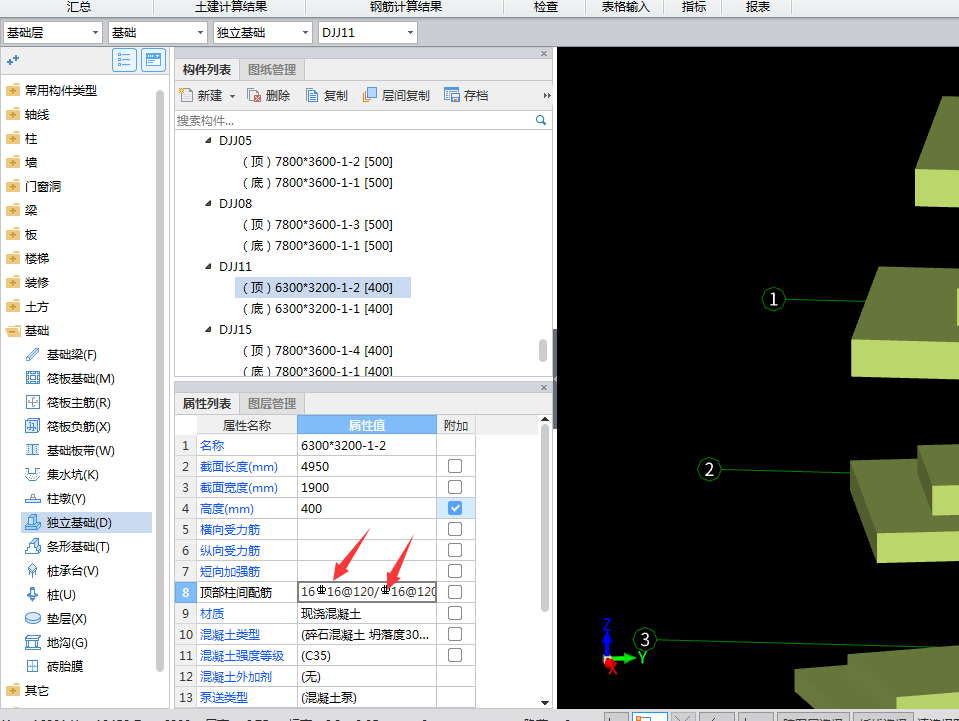Image resolution: width=959 pixels, height=721 pixels.
Task: Open the 报表 menu tab
Action: (x=758, y=7)
